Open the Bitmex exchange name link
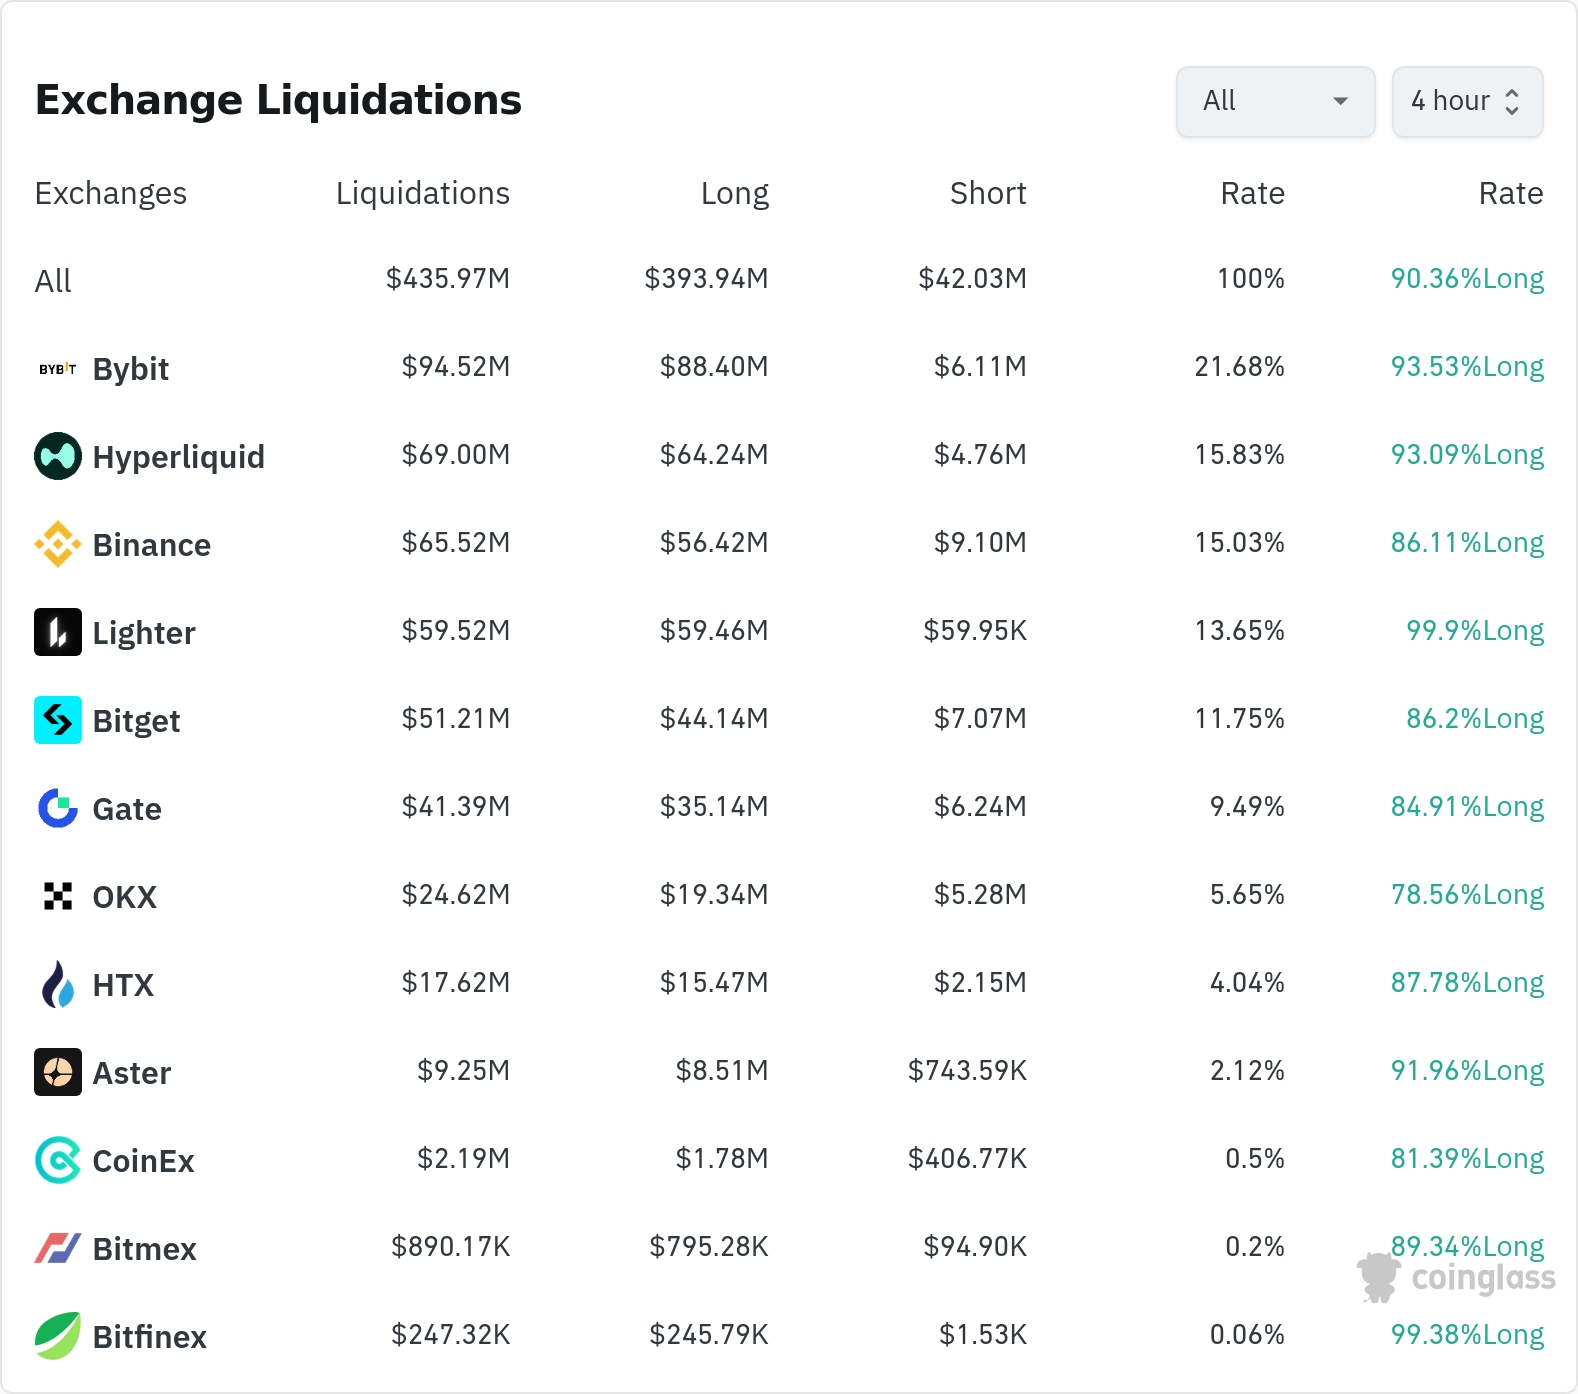Image resolution: width=1578 pixels, height=1394 pixels. click(x=144, y=1249)
